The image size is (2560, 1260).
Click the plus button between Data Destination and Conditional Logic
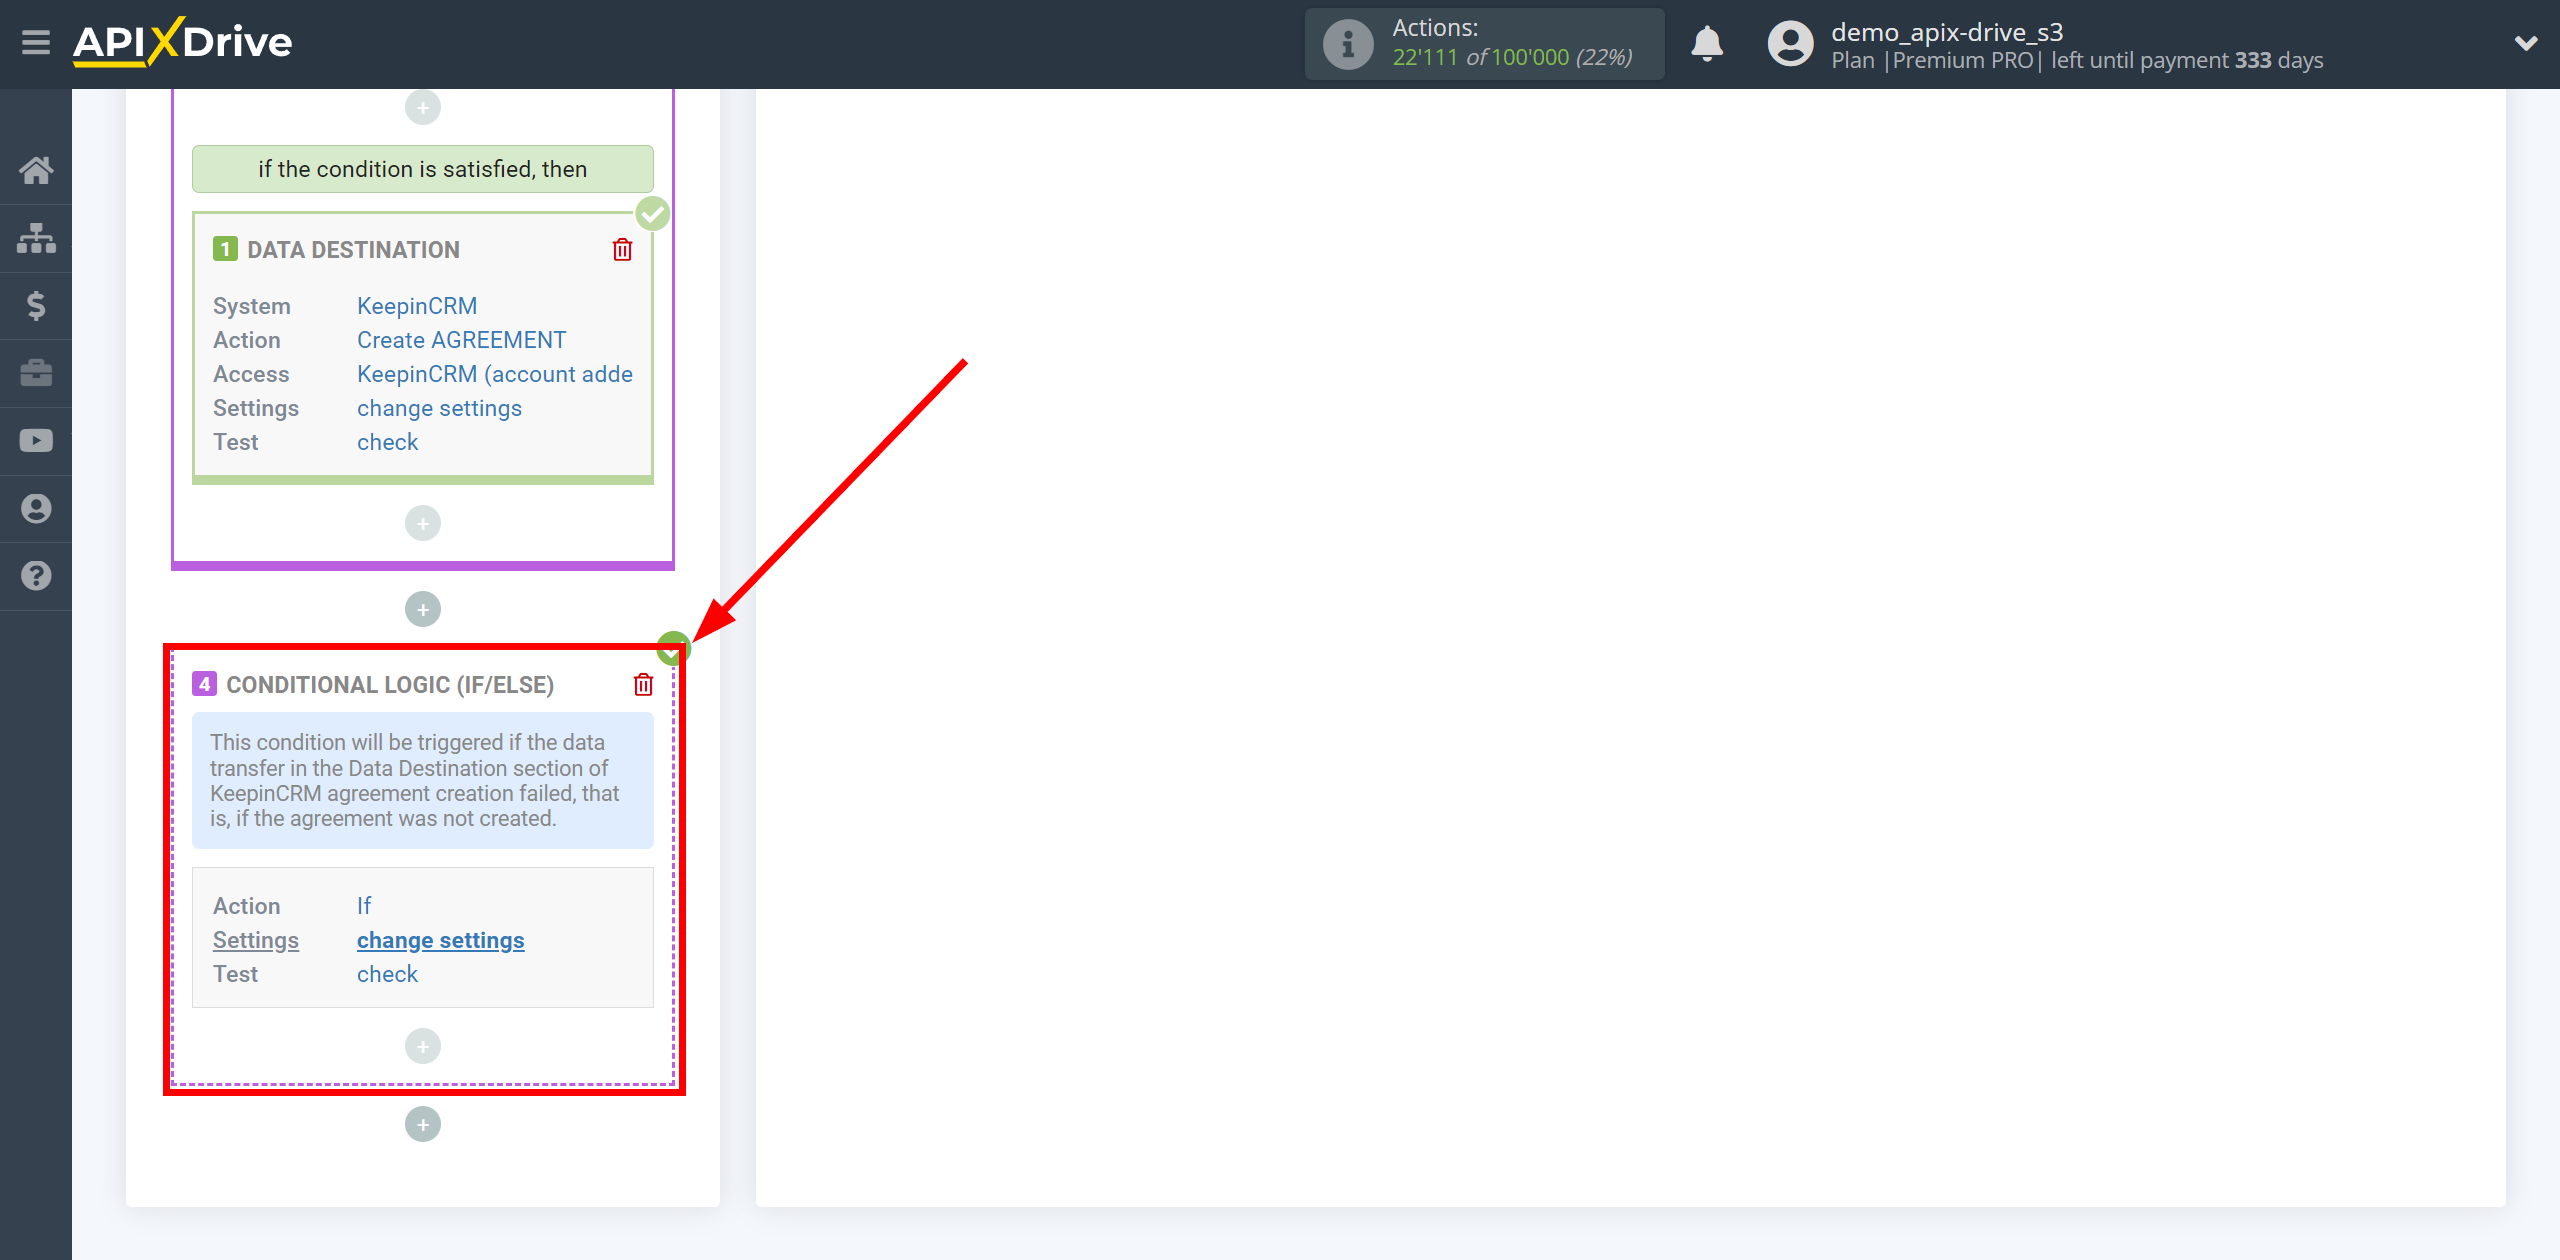click(423, 609)
